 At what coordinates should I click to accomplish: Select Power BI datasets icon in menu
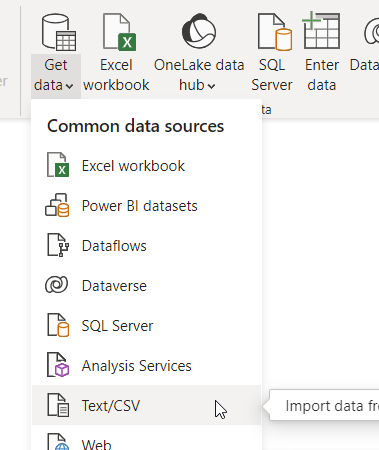[x=57, y=205]
